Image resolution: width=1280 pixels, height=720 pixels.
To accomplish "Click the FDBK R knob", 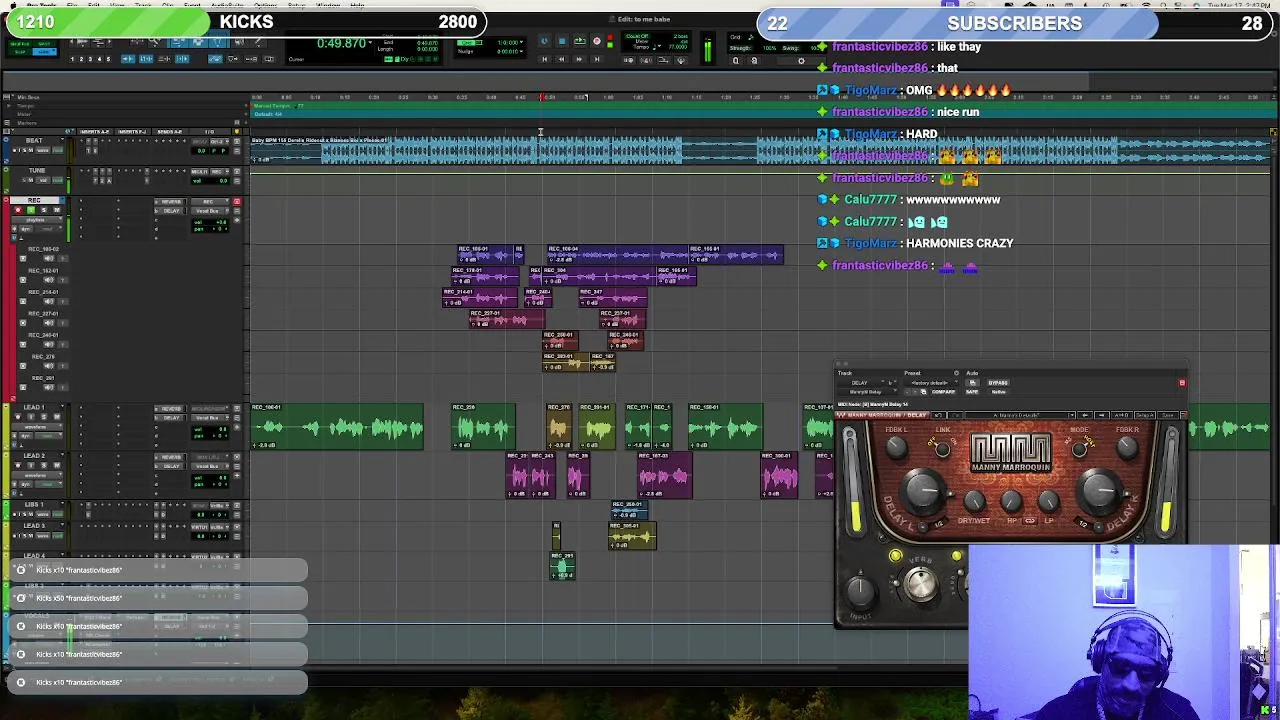I will (x=1127, y=447).
